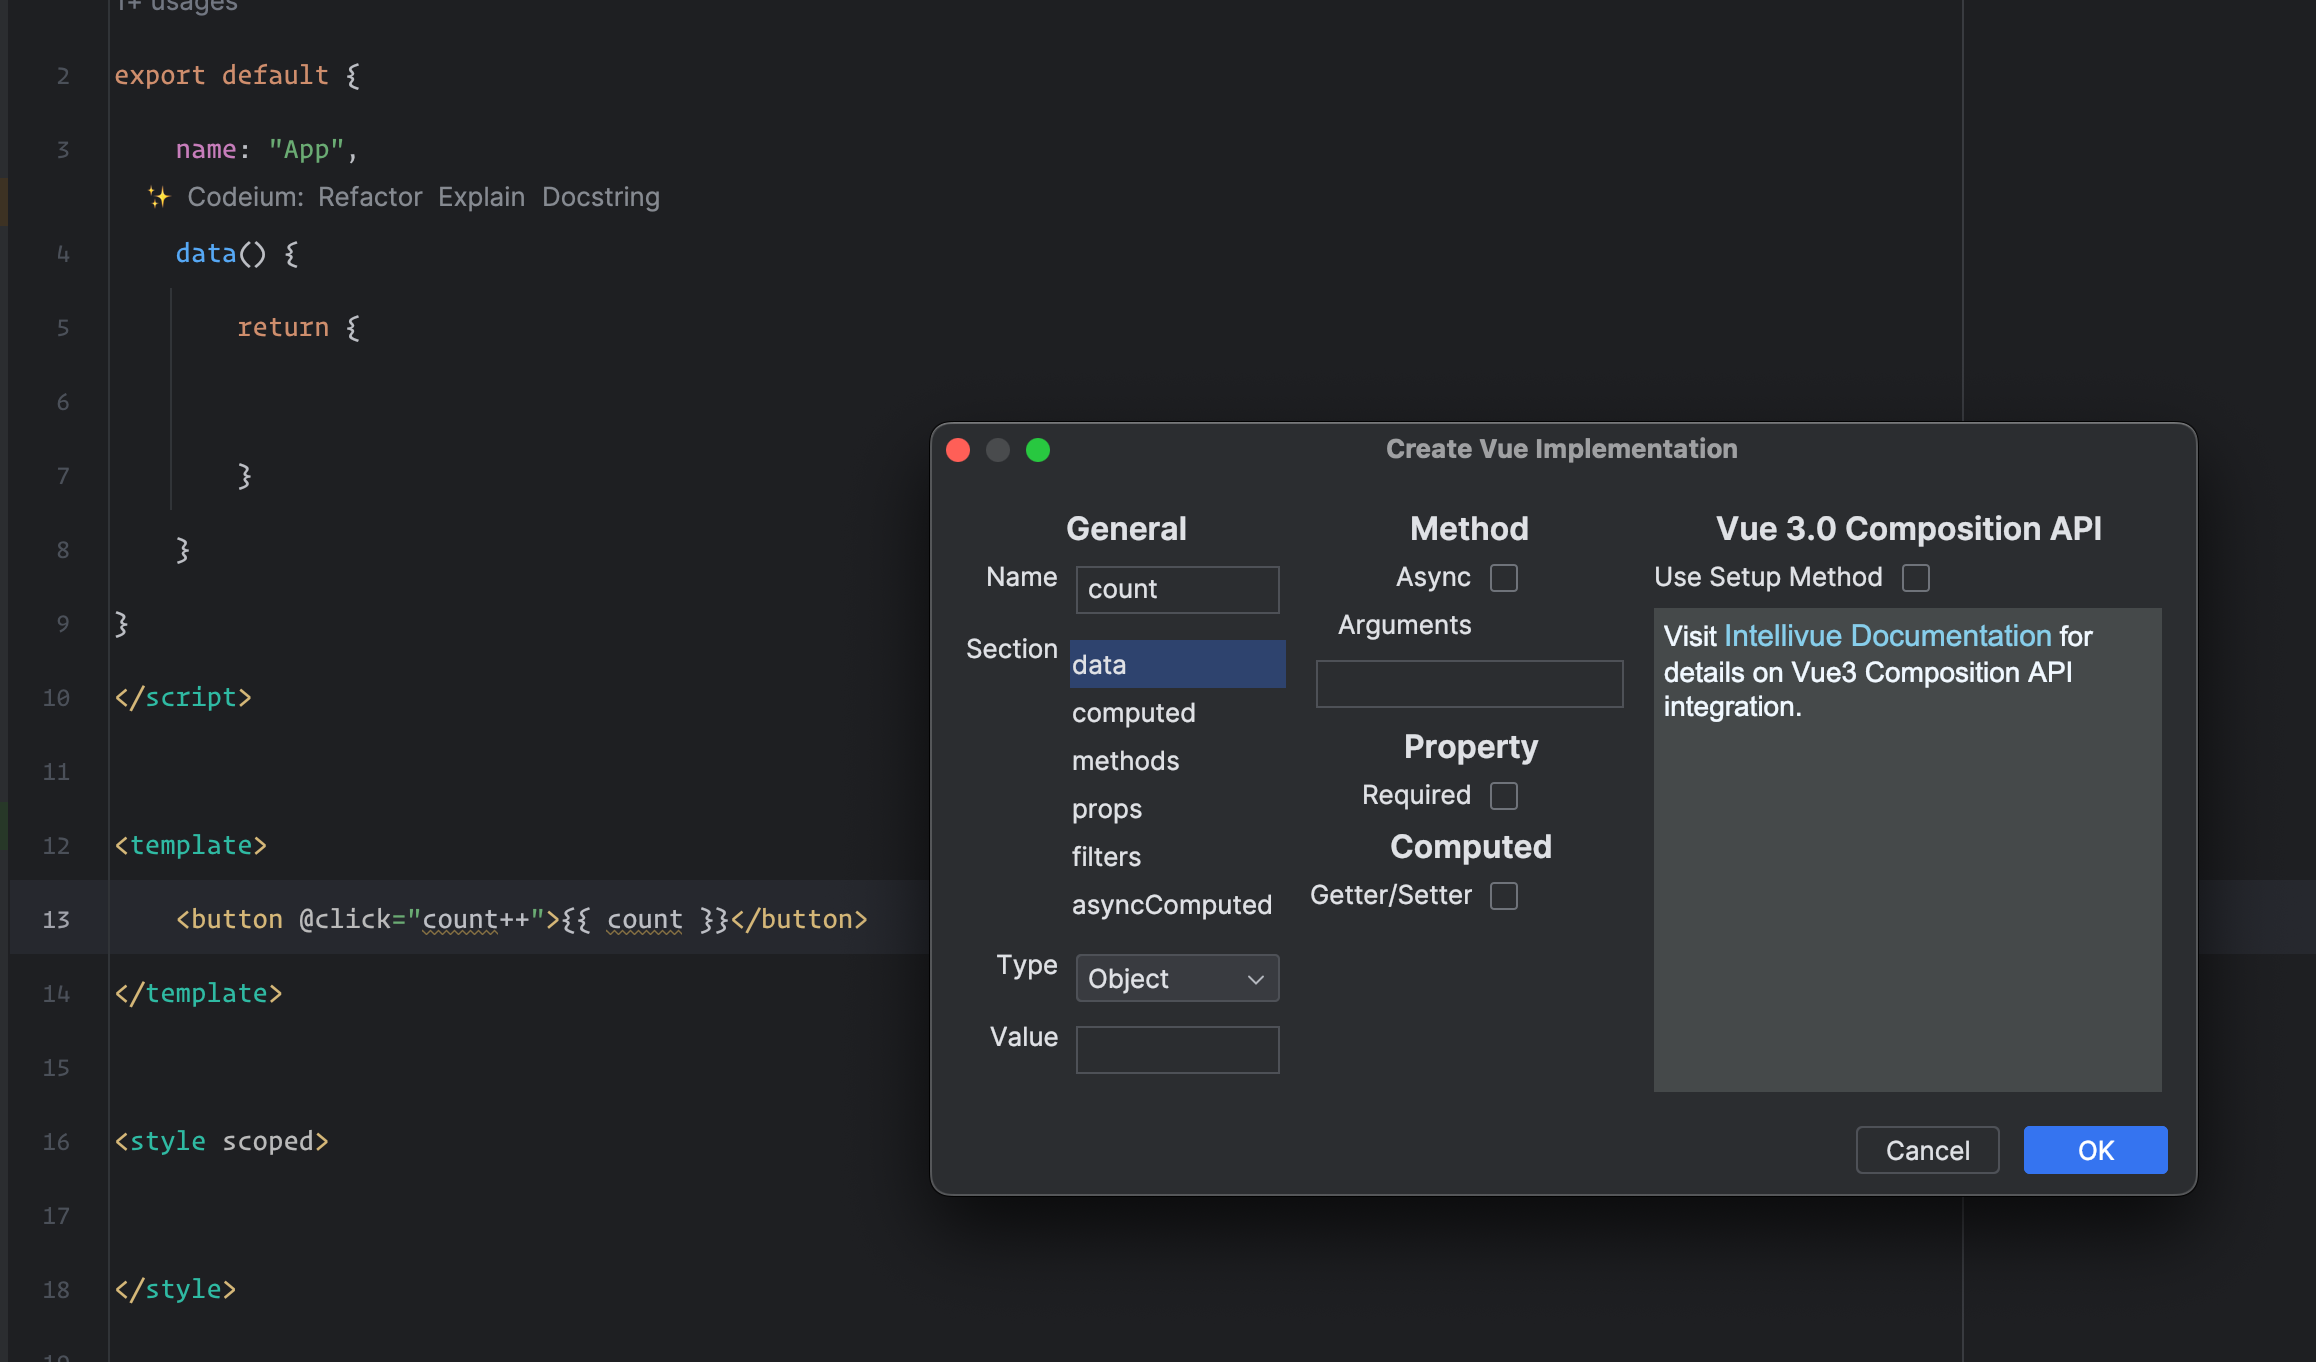
Task: Enable Use Setup Method checkbox
Action: [1915, 578]
